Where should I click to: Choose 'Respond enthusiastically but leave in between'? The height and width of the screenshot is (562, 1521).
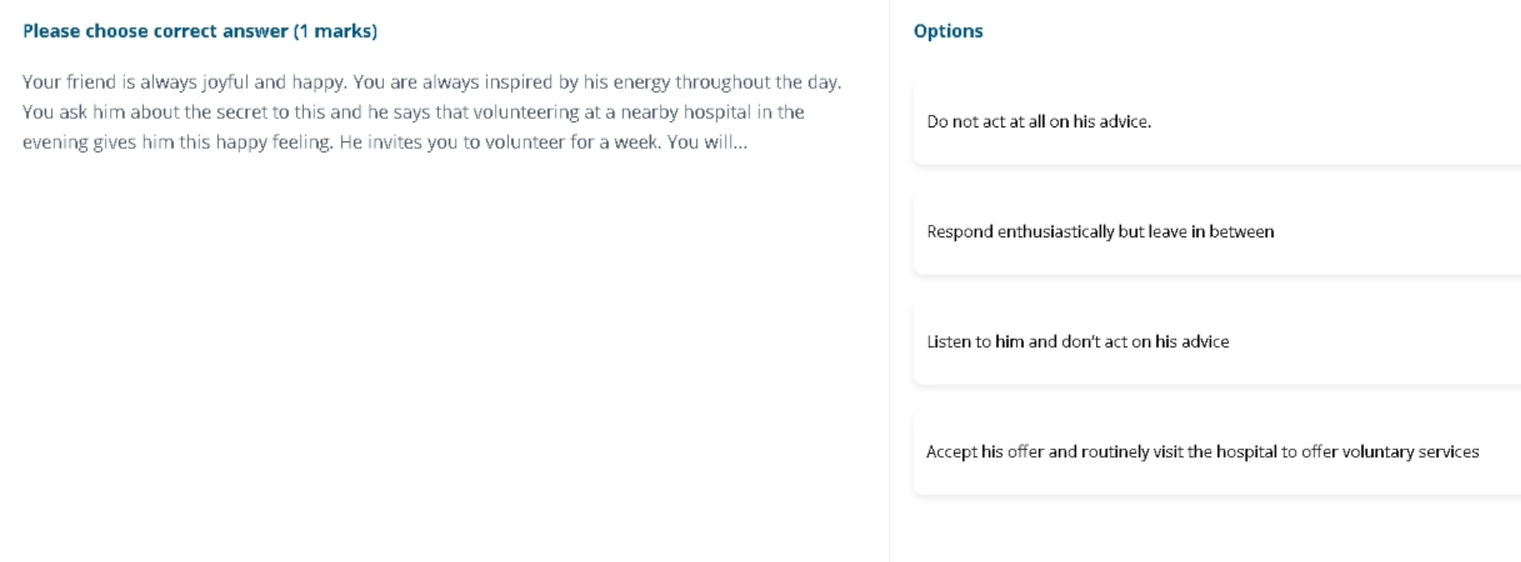1216,232
